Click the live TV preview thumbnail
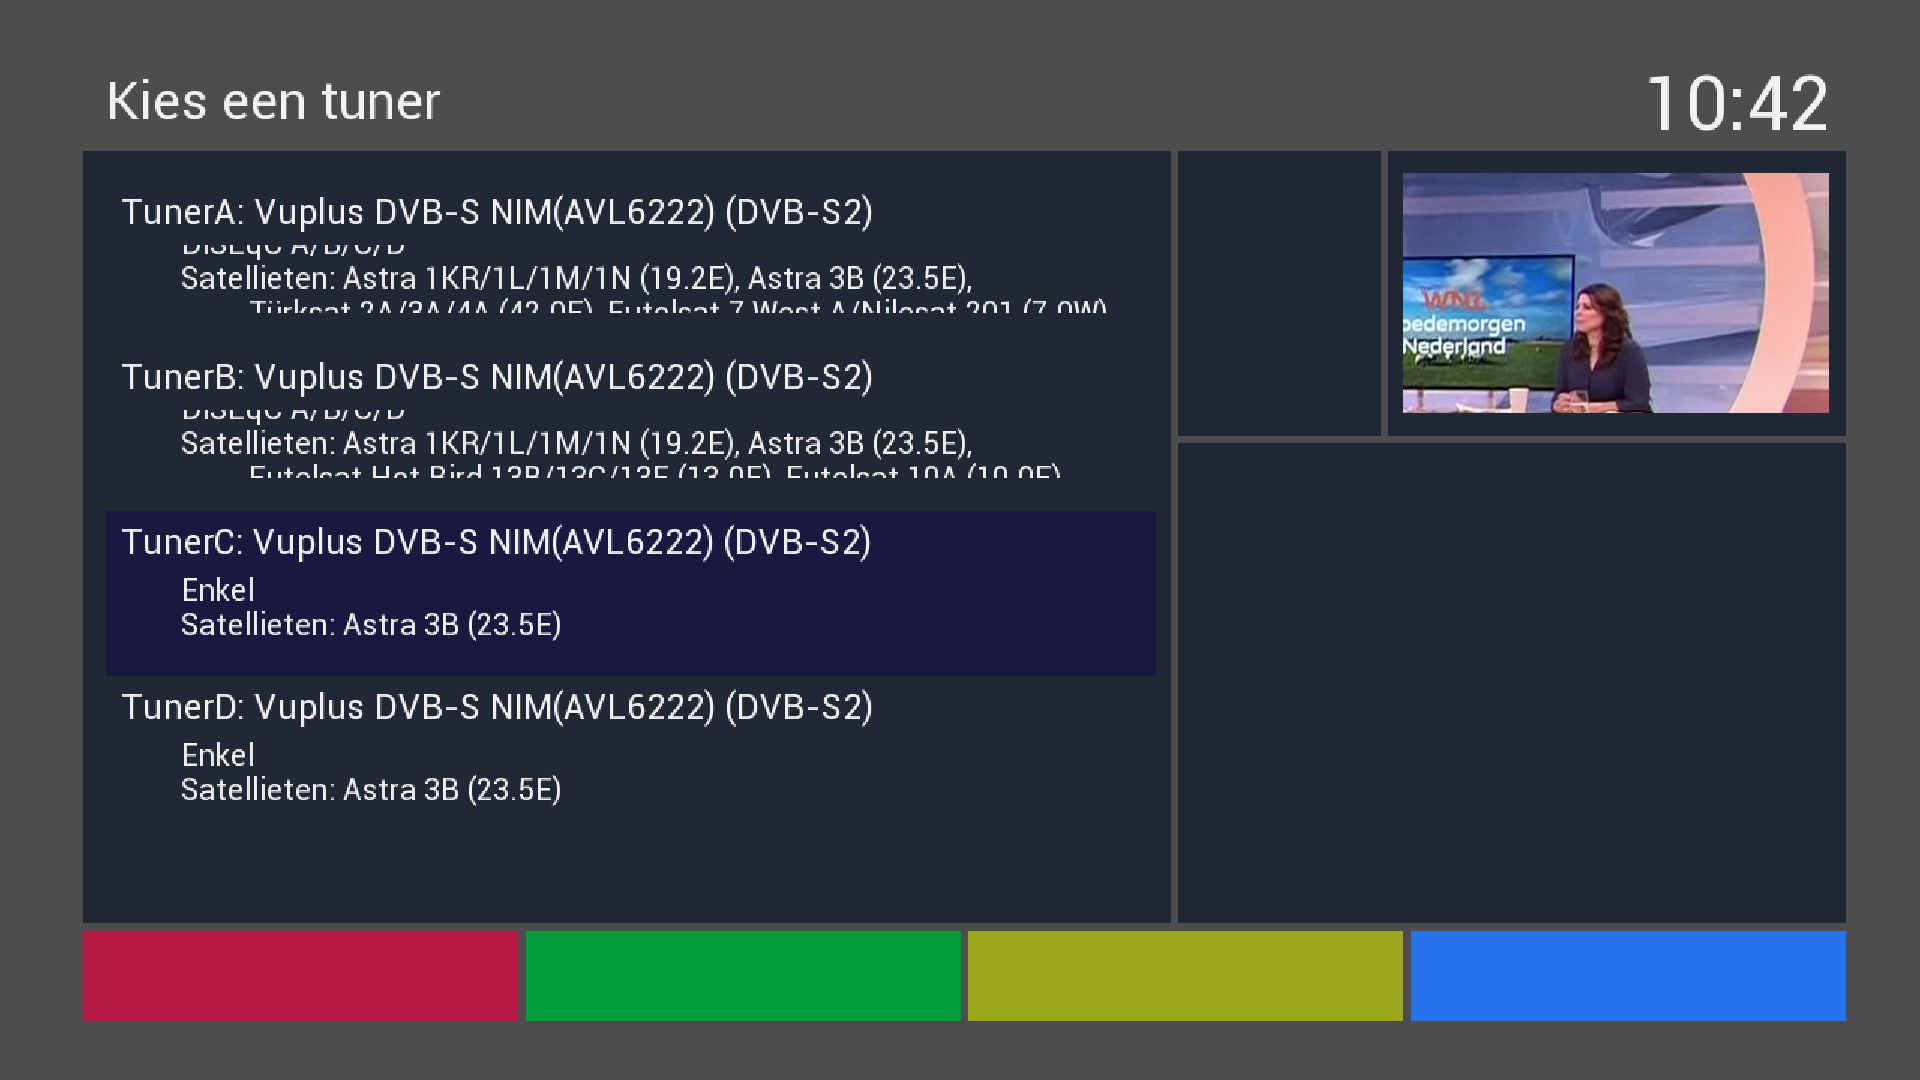1920x1080 pixels. 1615,293
